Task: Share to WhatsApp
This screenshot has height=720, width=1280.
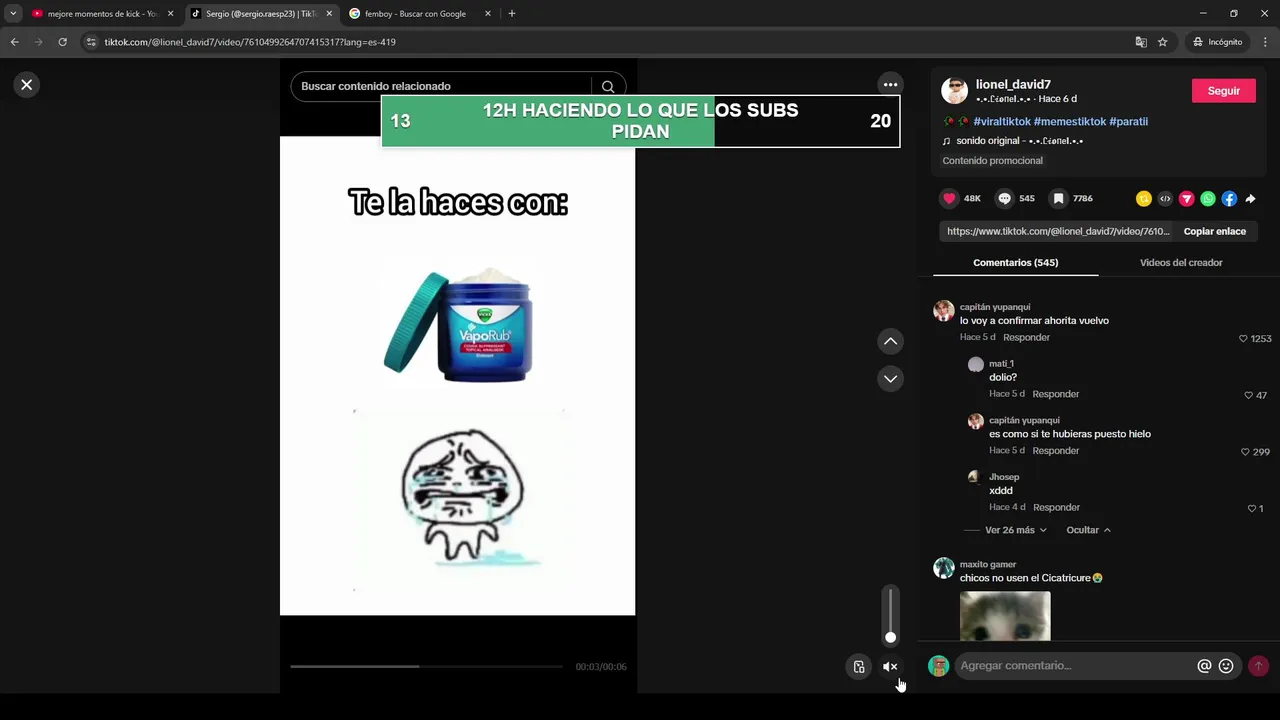Action: tap(1208, 199)
